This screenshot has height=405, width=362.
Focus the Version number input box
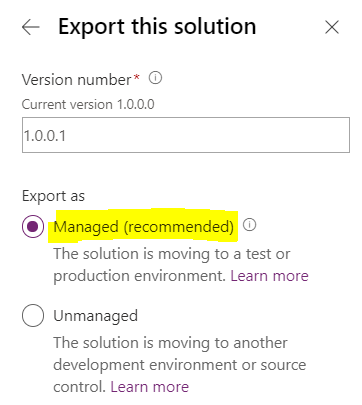(x=186, y=135)
